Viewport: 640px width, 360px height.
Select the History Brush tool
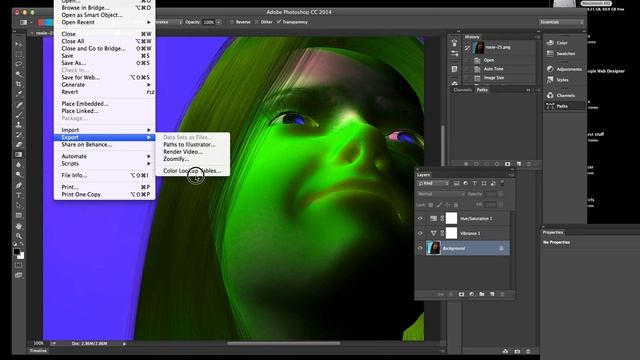pyautogui.click(x=19, y=135)
